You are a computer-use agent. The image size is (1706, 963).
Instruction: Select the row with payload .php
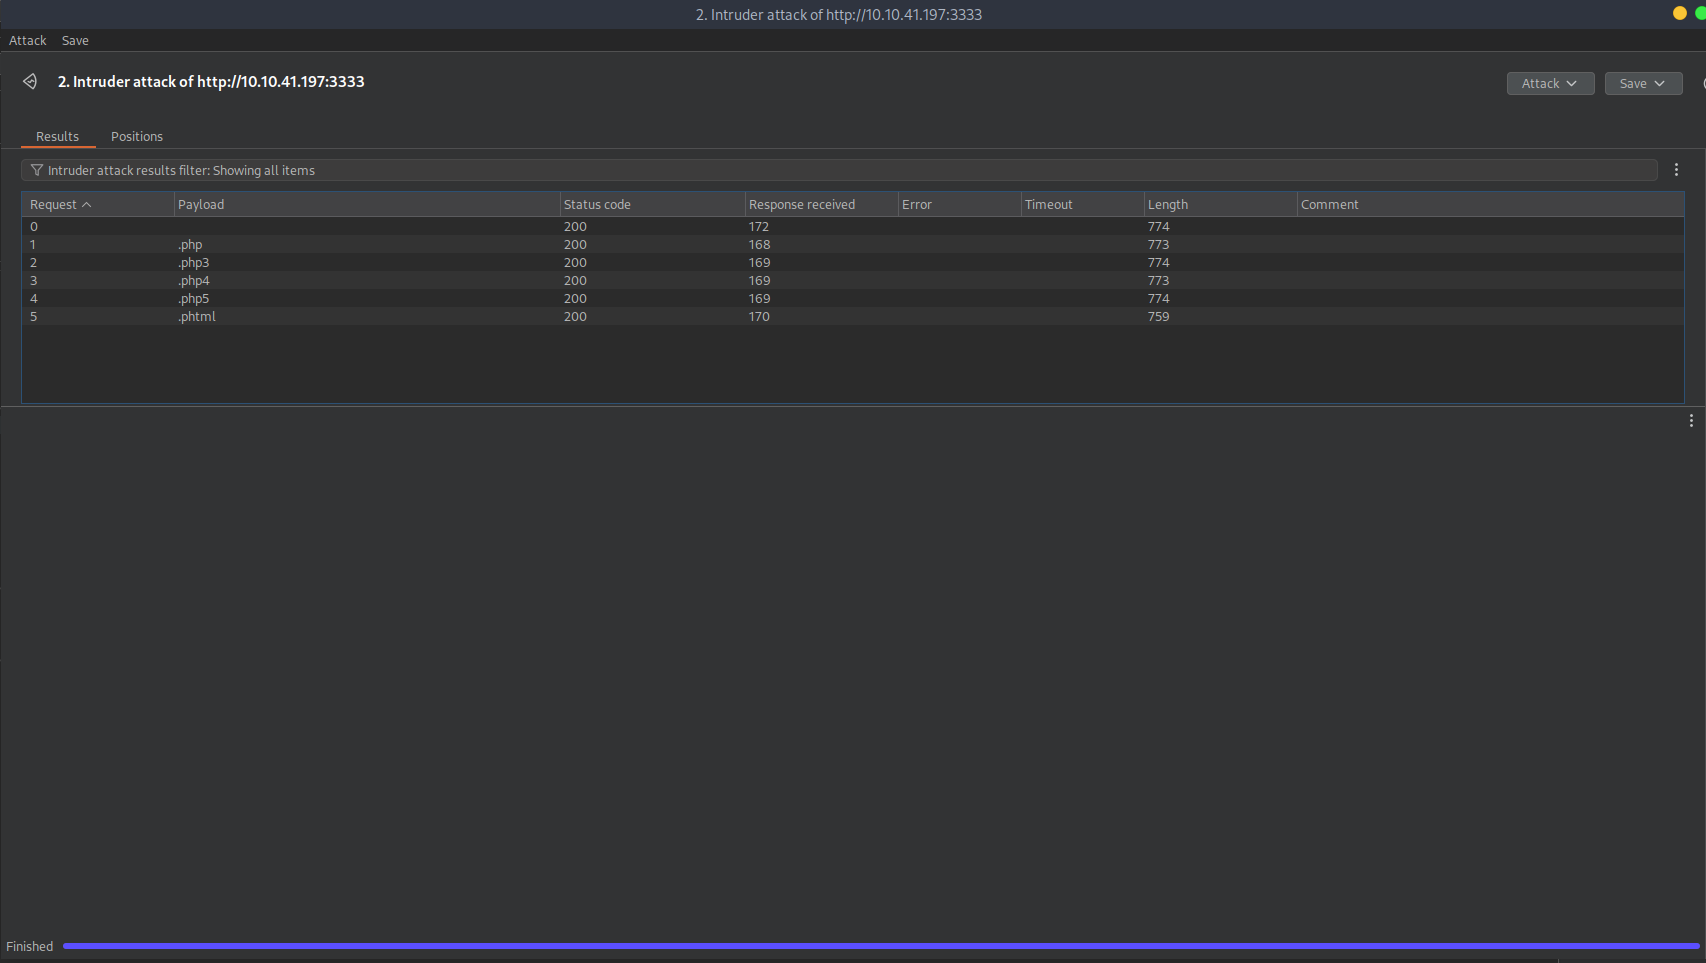[x=852, y=244]
